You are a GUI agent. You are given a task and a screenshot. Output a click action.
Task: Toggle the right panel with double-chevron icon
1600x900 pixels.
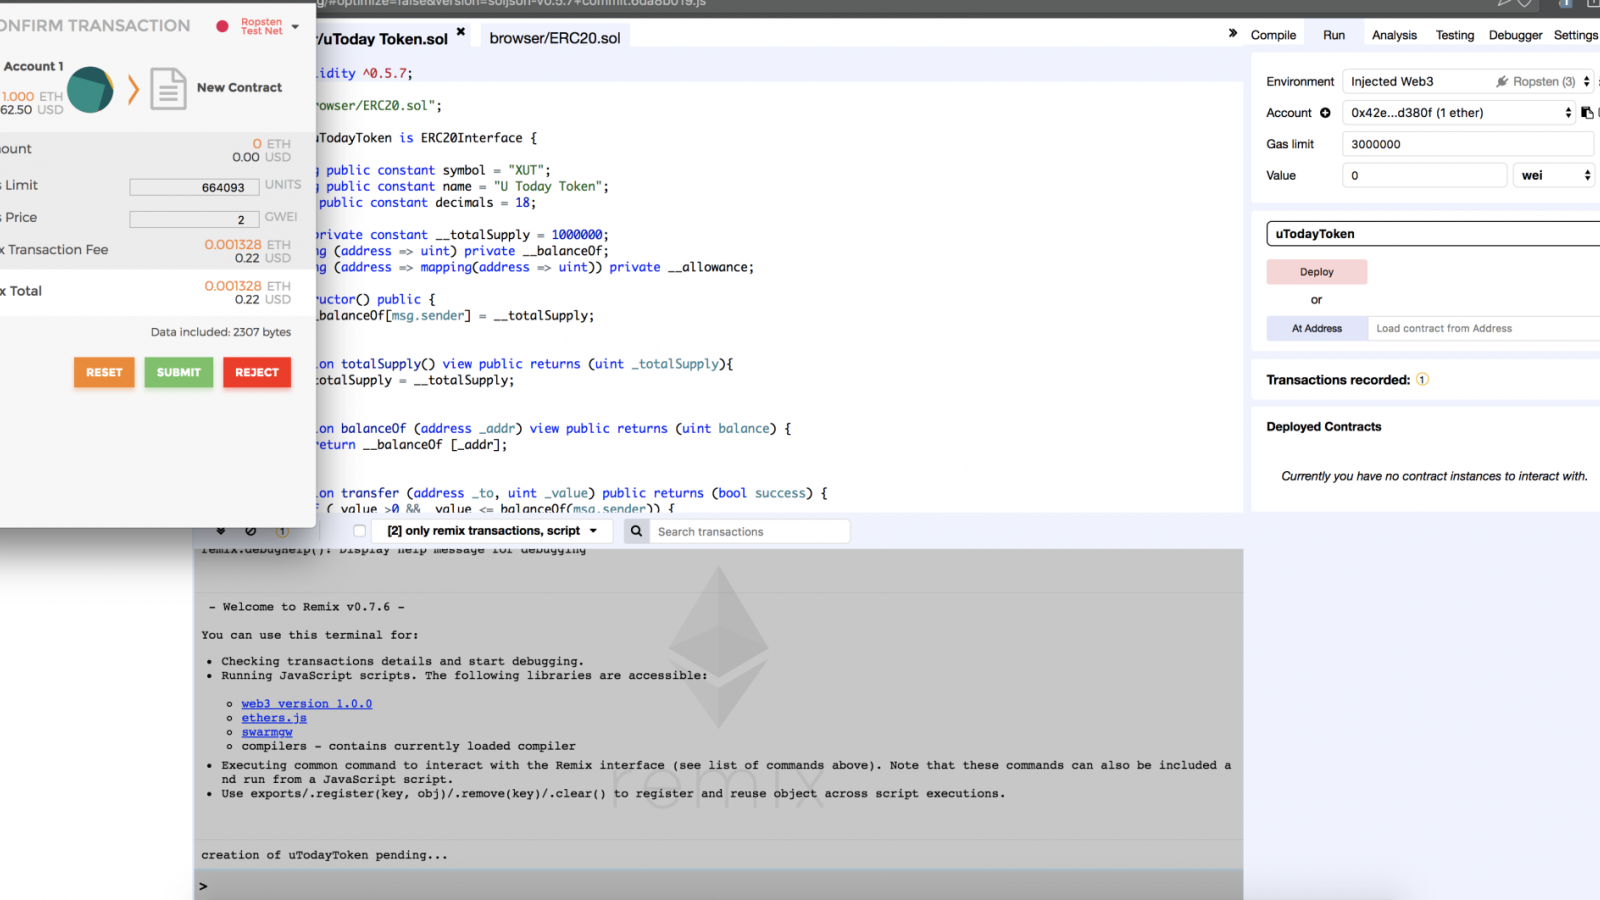point(1233,33)
